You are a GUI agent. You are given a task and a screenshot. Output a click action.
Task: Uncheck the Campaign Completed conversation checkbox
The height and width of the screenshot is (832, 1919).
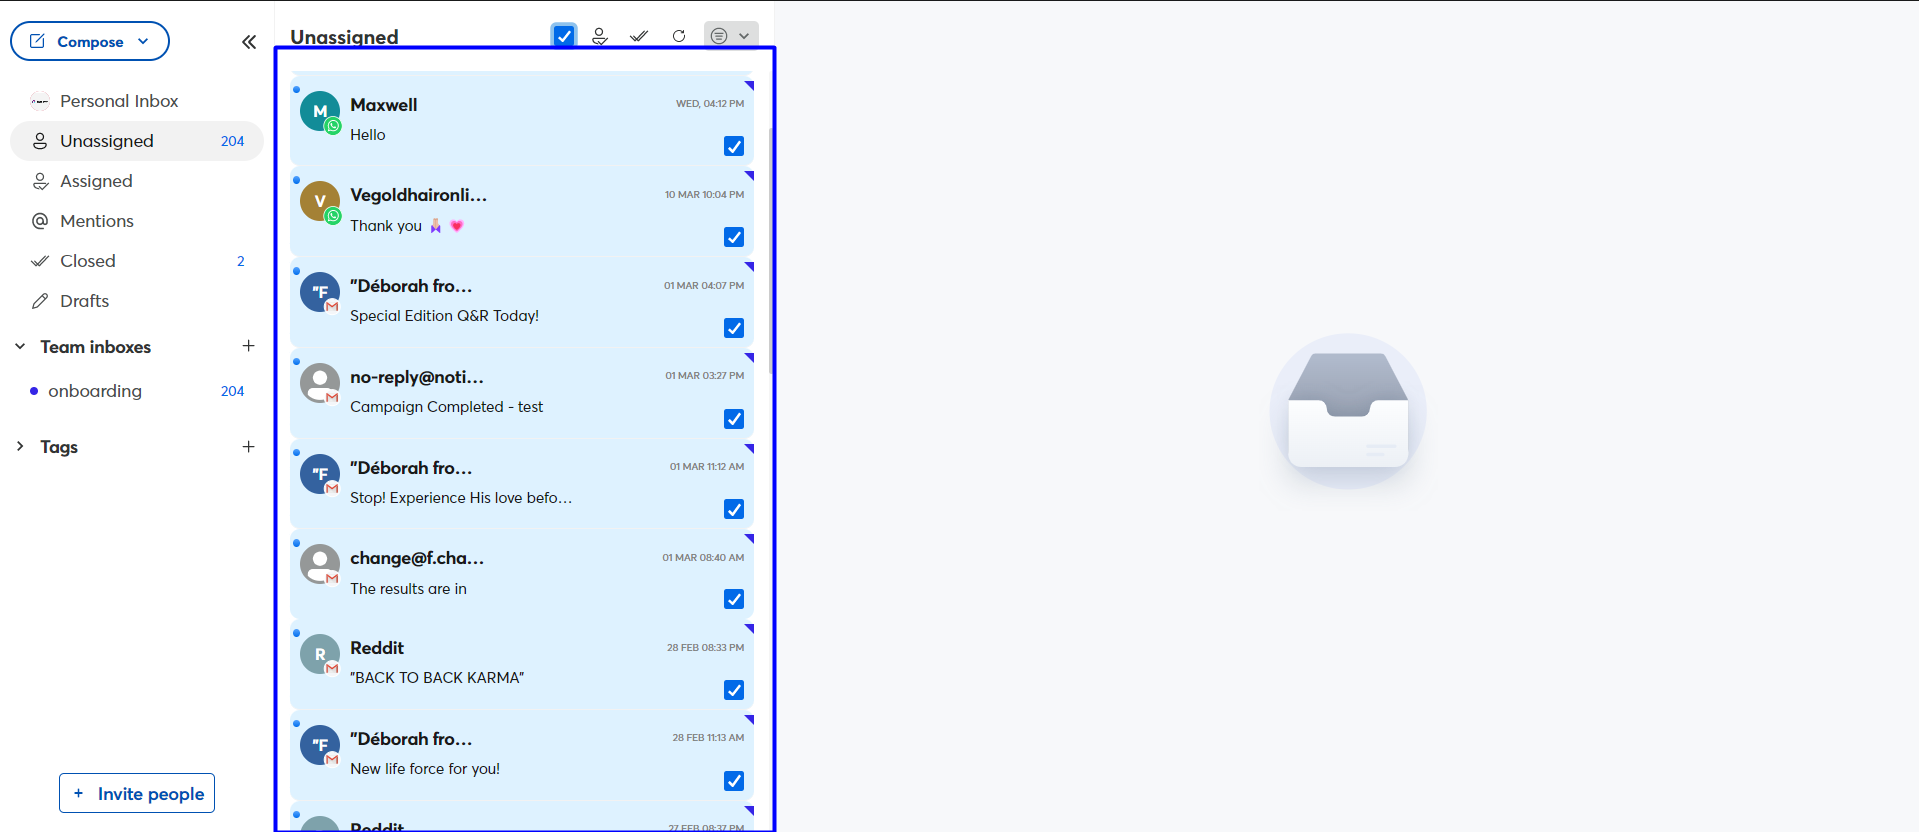coord(734,419)
